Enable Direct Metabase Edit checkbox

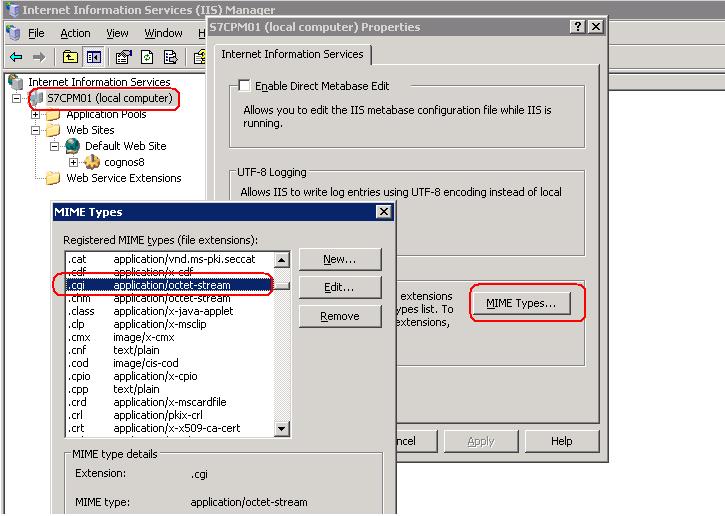click(x=244, y=86)
